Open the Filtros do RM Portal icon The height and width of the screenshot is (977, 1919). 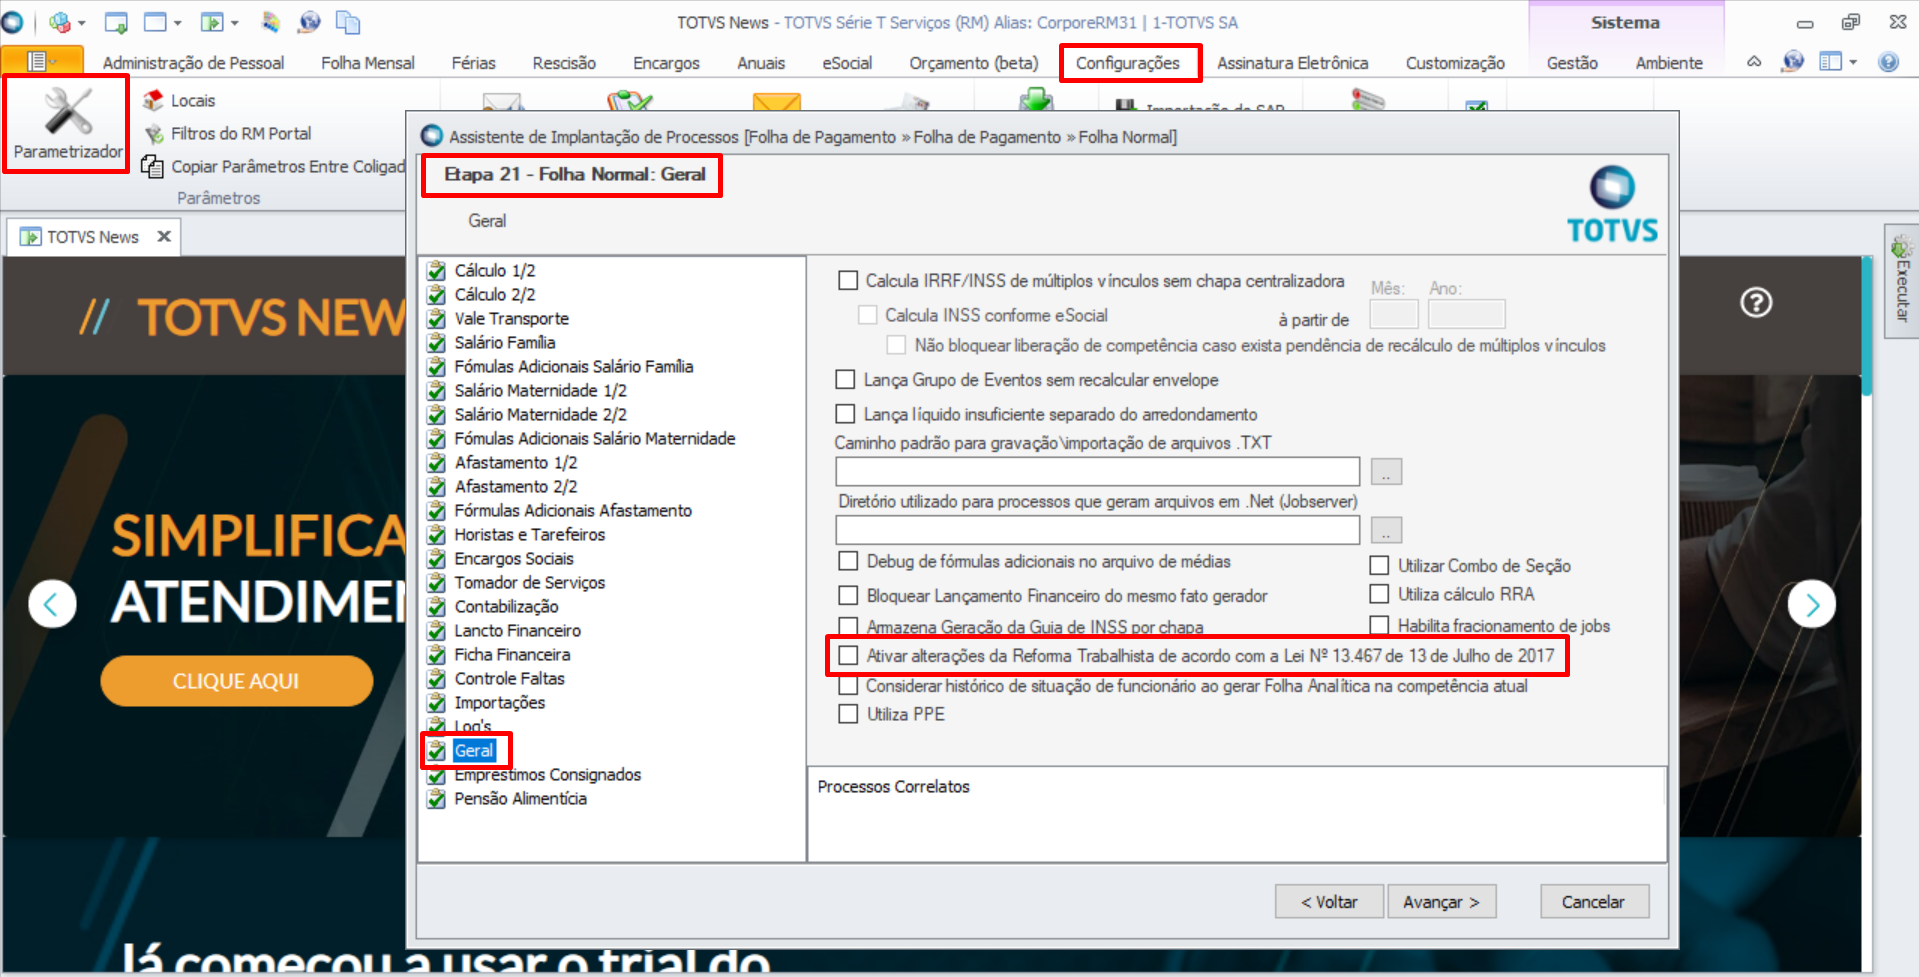(x=153, y=134)
